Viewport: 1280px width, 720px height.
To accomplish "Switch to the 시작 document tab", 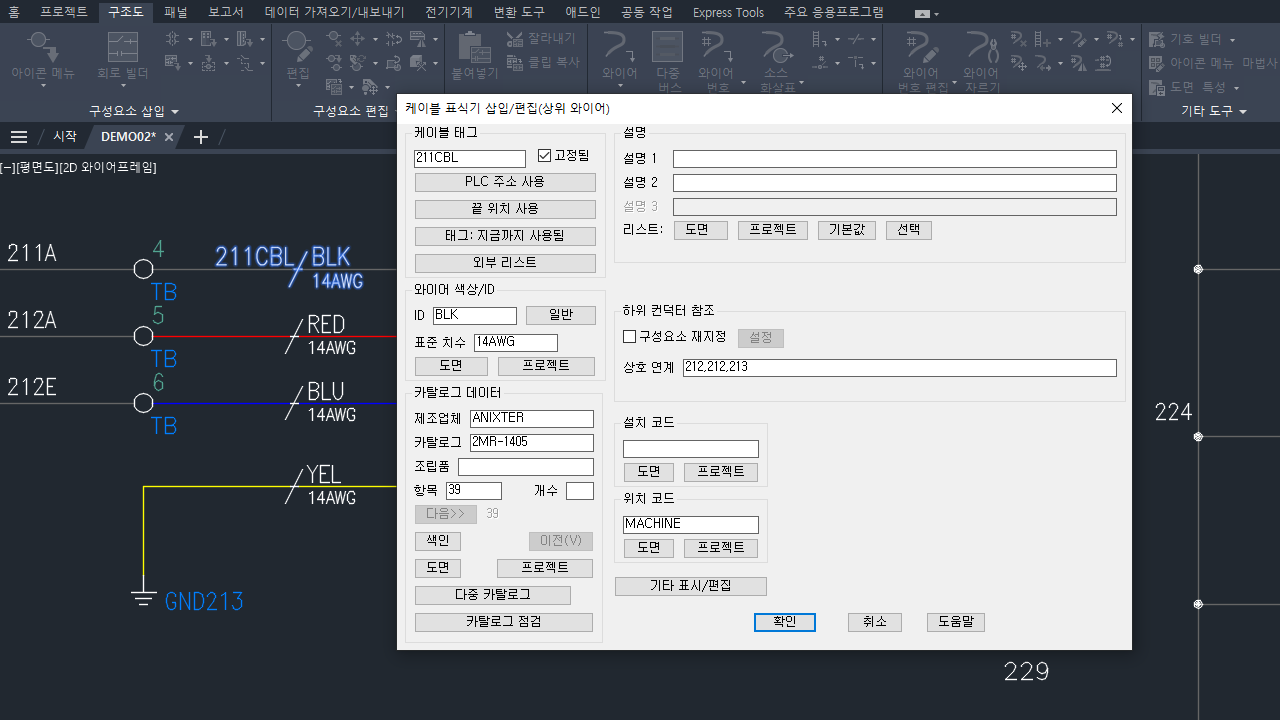I will [65, 137].
